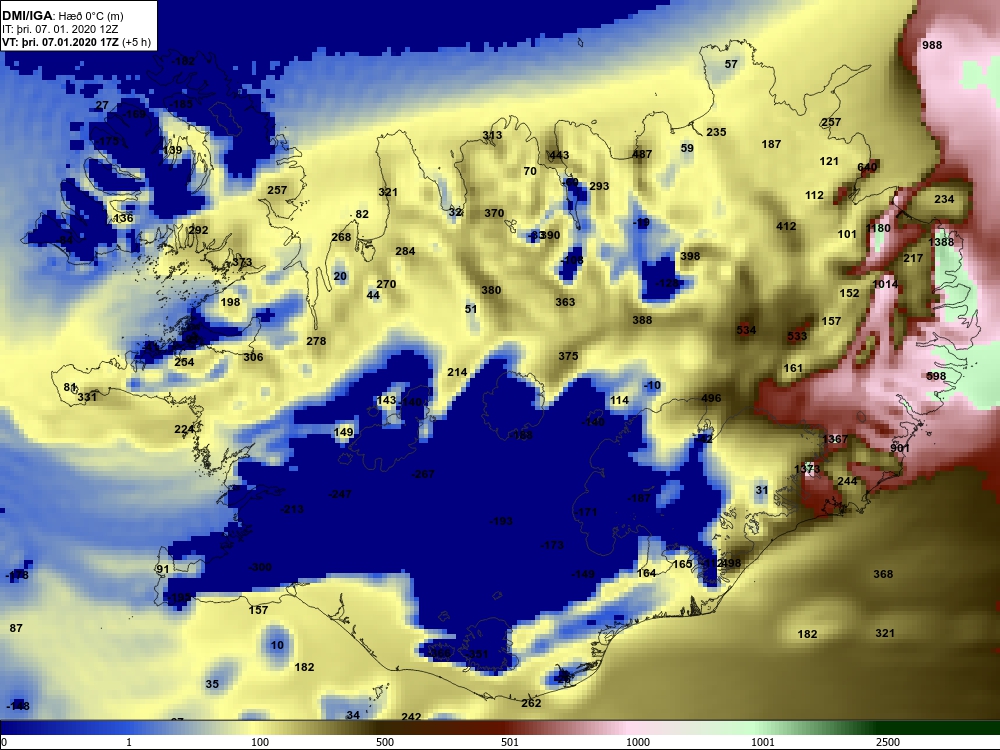The height and width of the screenshot is (750, 1000).
Task: Click the negative value -247
Action: [x=340, y=494]
